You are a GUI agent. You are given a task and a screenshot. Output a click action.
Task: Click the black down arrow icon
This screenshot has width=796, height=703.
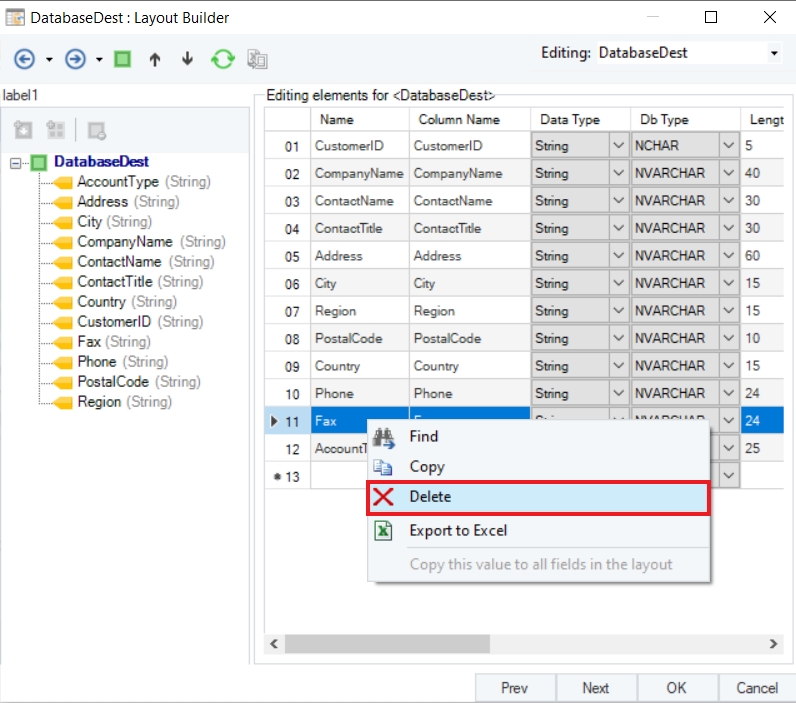[187, 59]
